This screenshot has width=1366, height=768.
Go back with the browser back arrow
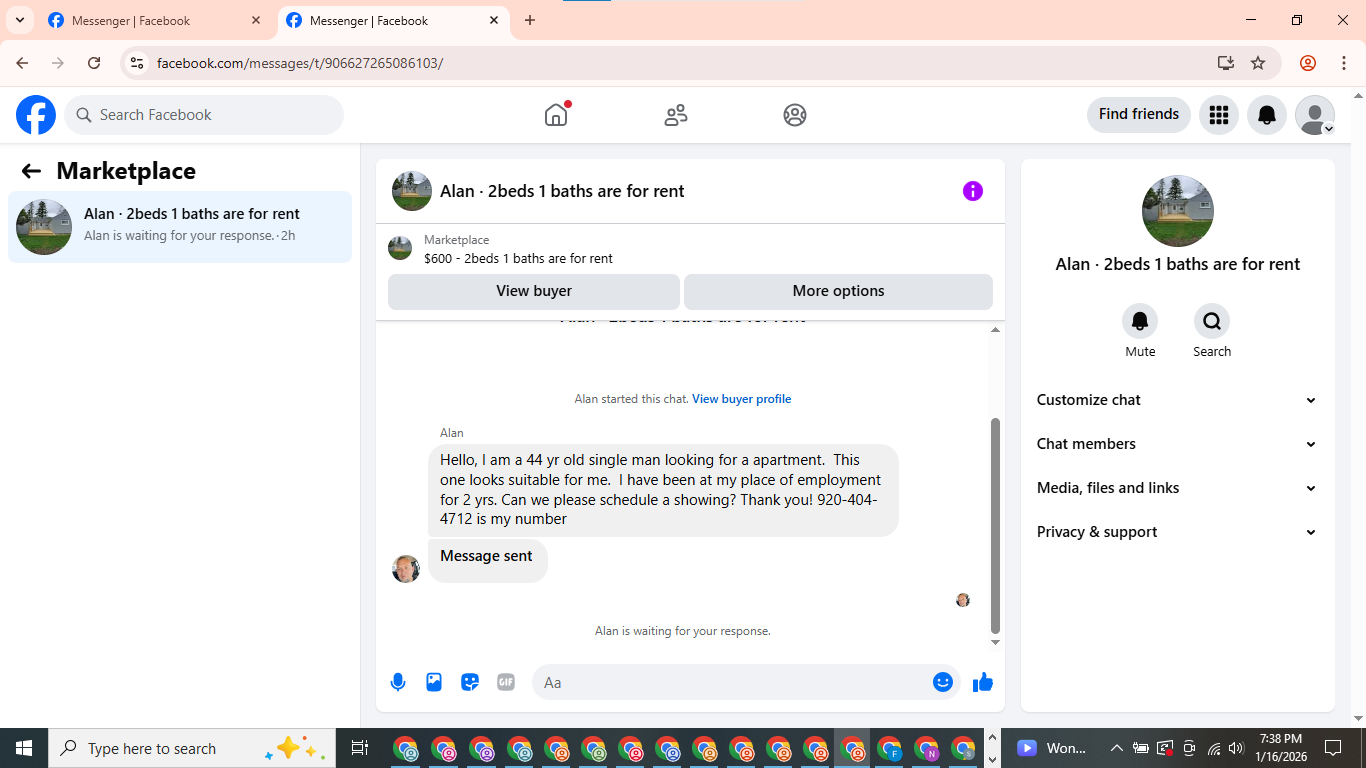coord(22,63)
